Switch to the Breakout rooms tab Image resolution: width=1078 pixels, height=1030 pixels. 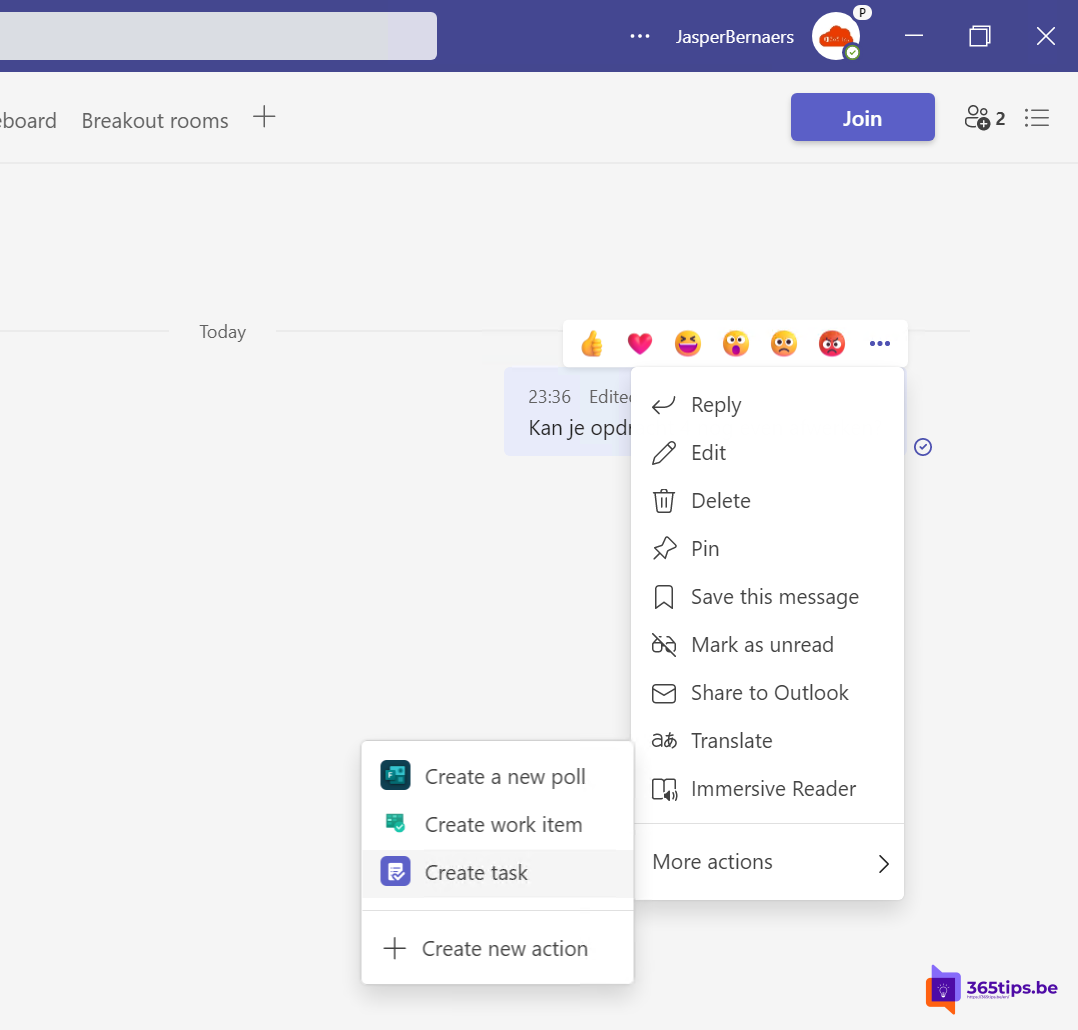(x=155, y=120)
